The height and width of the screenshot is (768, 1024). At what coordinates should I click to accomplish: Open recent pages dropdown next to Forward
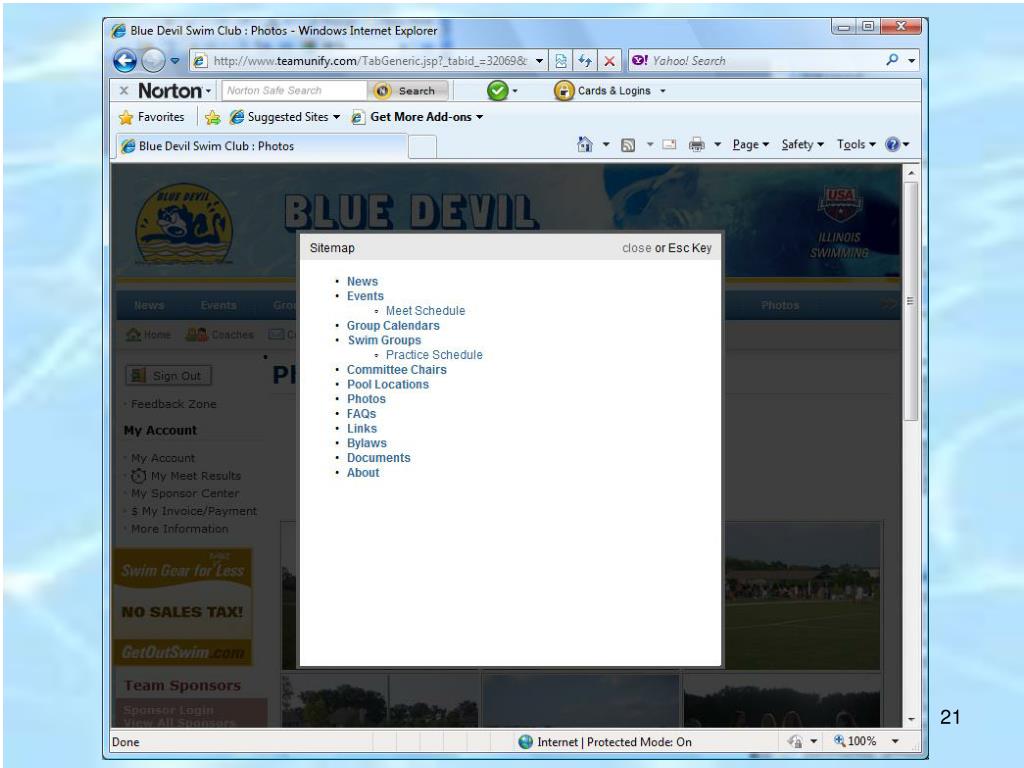coord(175,61)
